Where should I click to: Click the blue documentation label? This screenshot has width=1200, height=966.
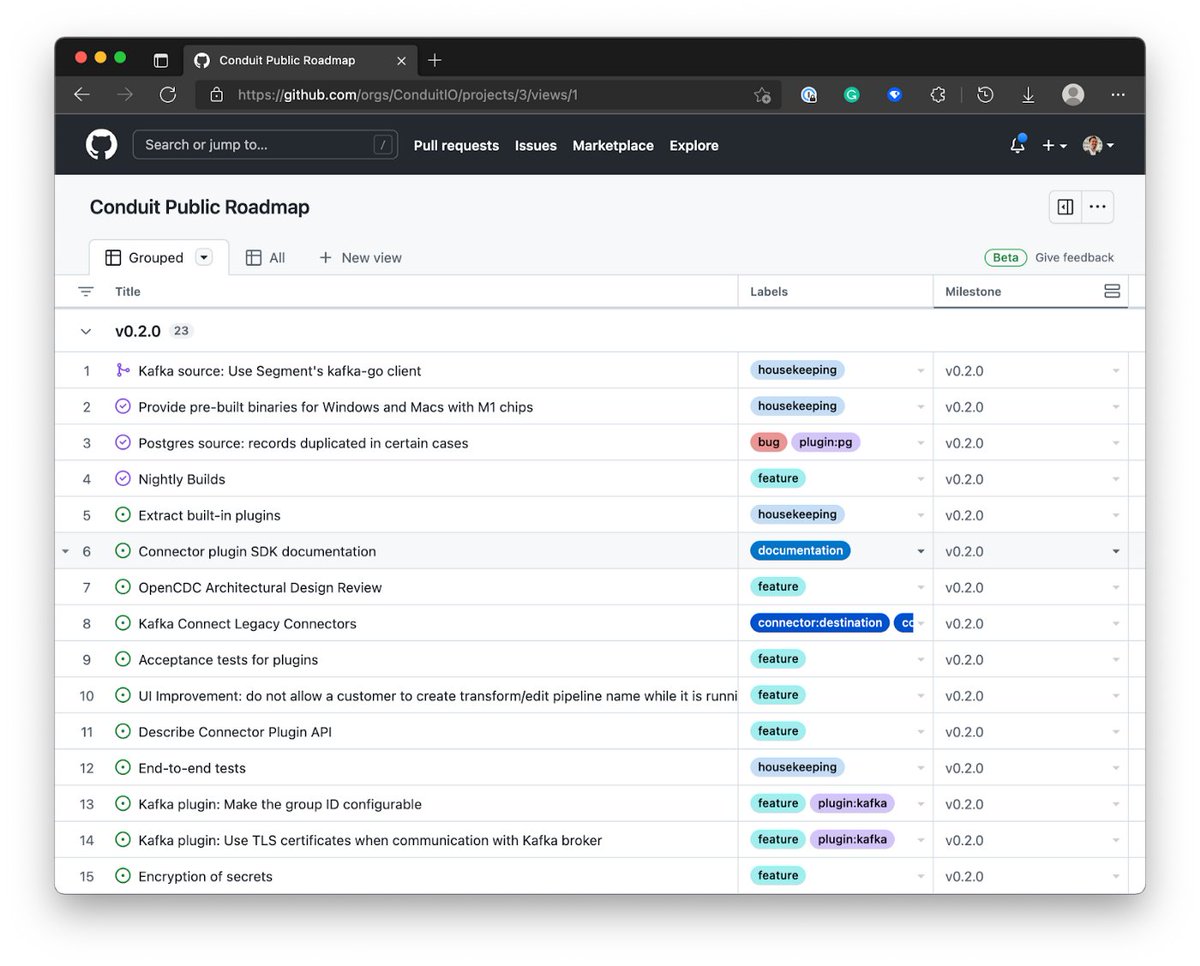(800, 550)
